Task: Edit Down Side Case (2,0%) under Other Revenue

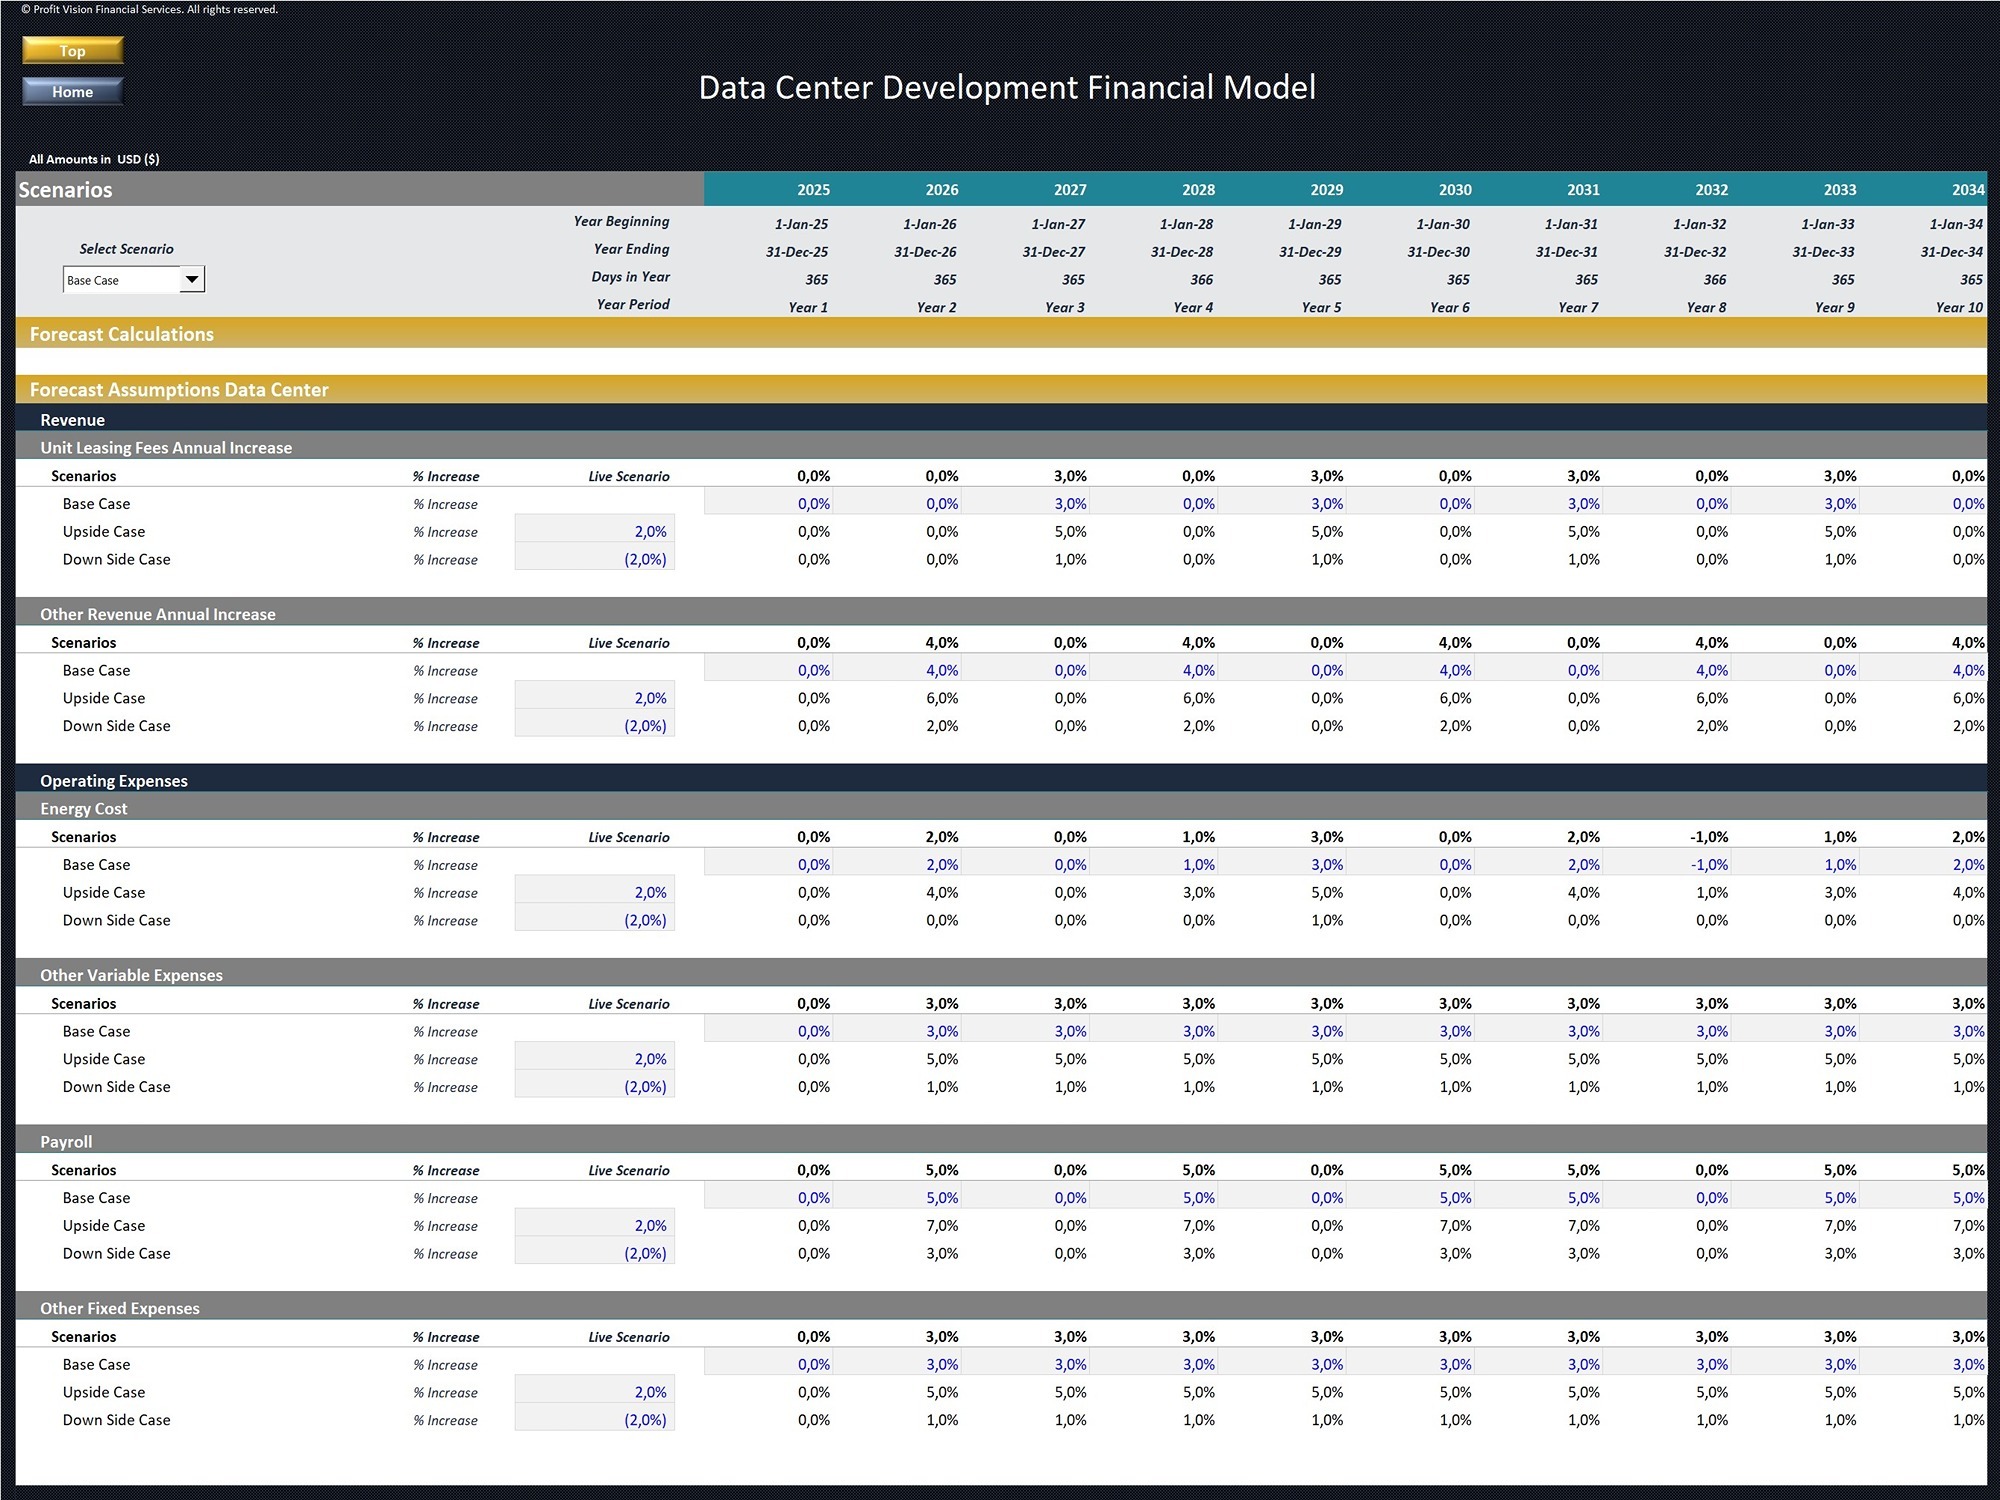Action: (x=595, y=726)
